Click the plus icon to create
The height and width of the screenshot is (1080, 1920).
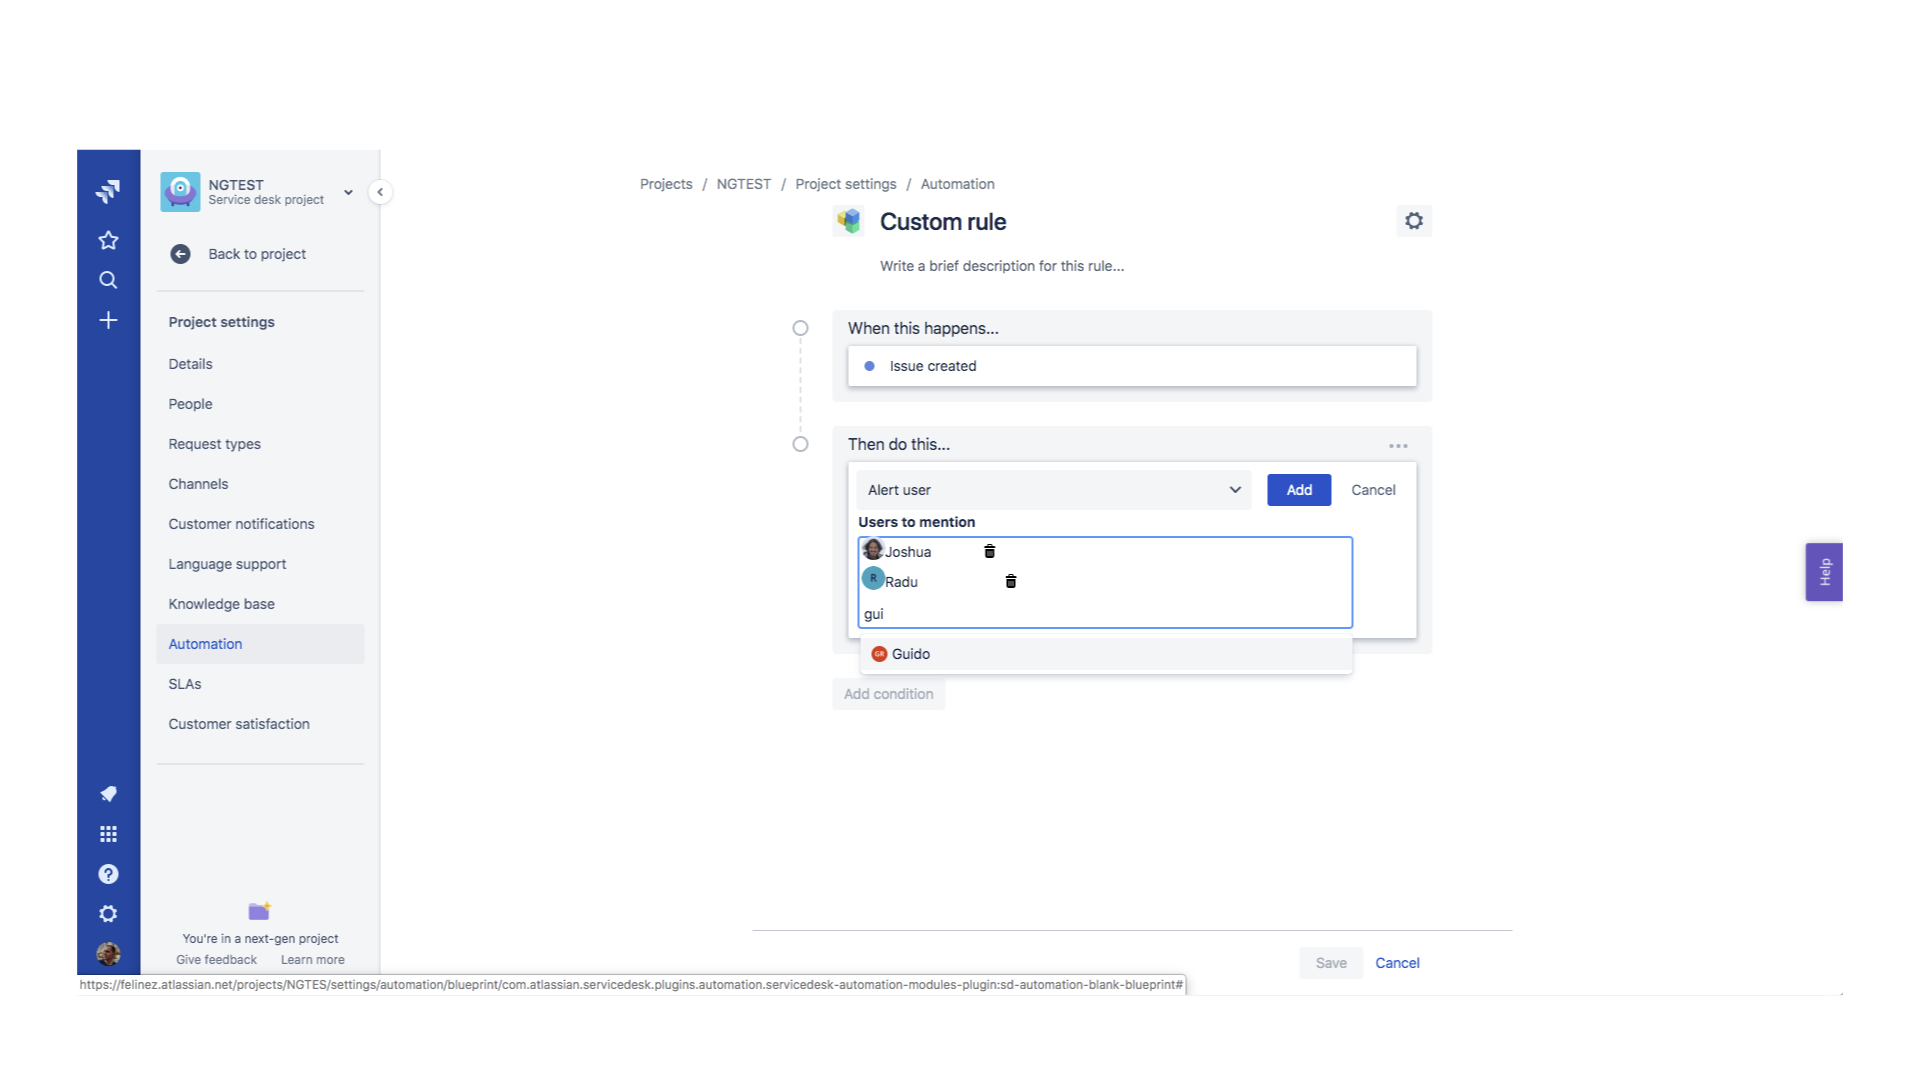(x=108, y=320)
